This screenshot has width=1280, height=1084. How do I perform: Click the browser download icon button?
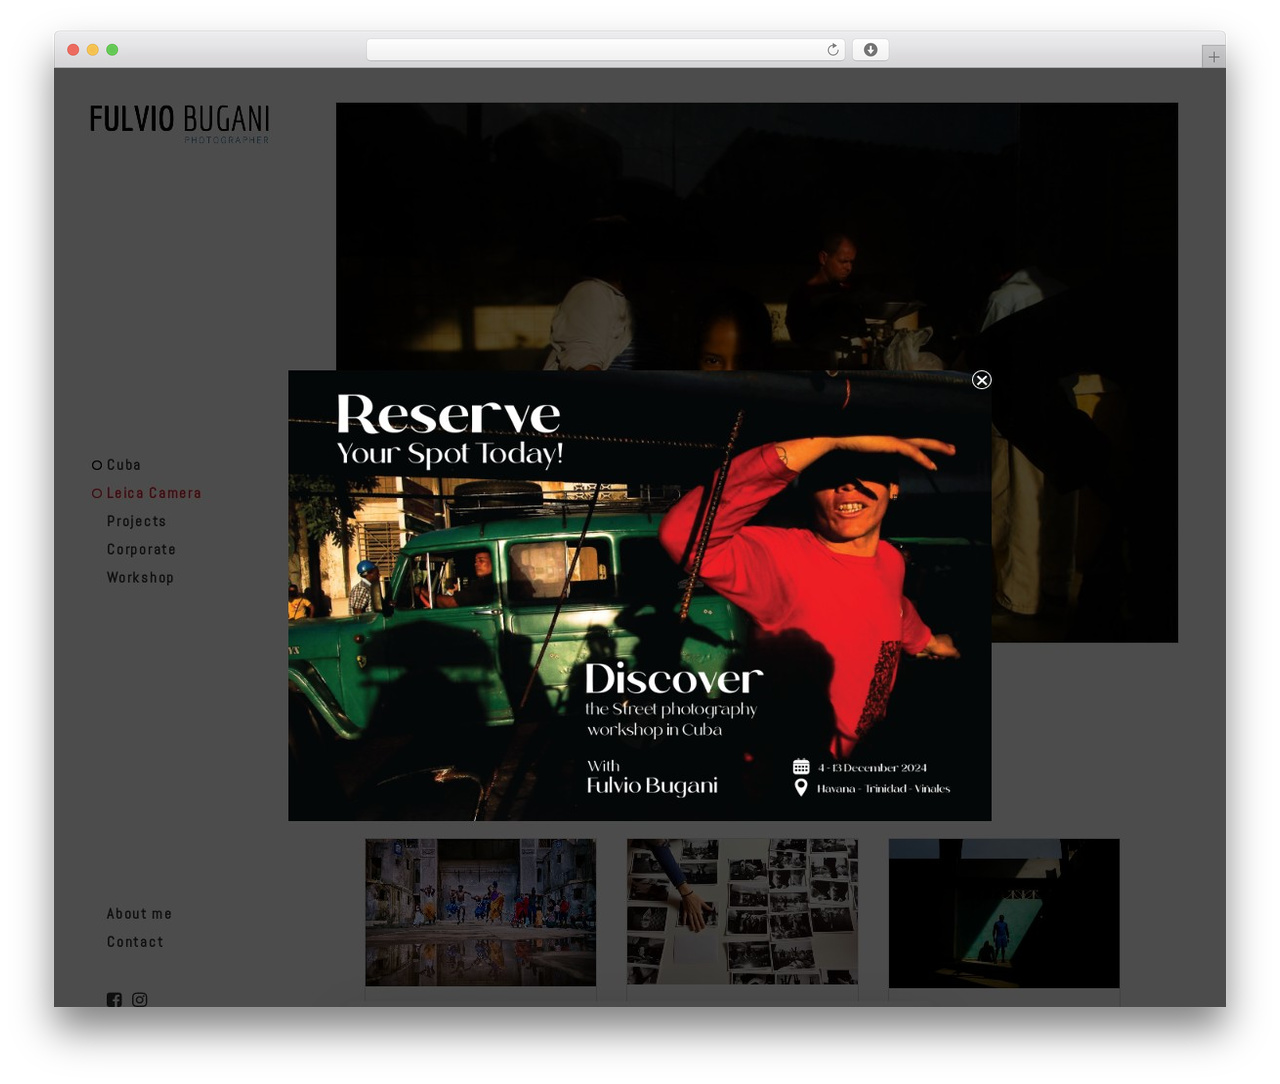871,50
